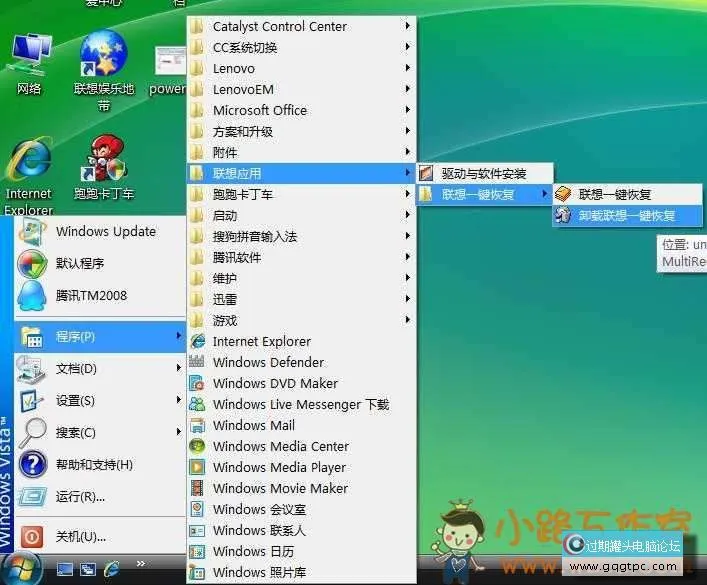Image resolution: width=707 pixels, height=585 pixels.
Task: Click the 腾讯TM2008 penguin icon
Action: [x=32, y=295]
